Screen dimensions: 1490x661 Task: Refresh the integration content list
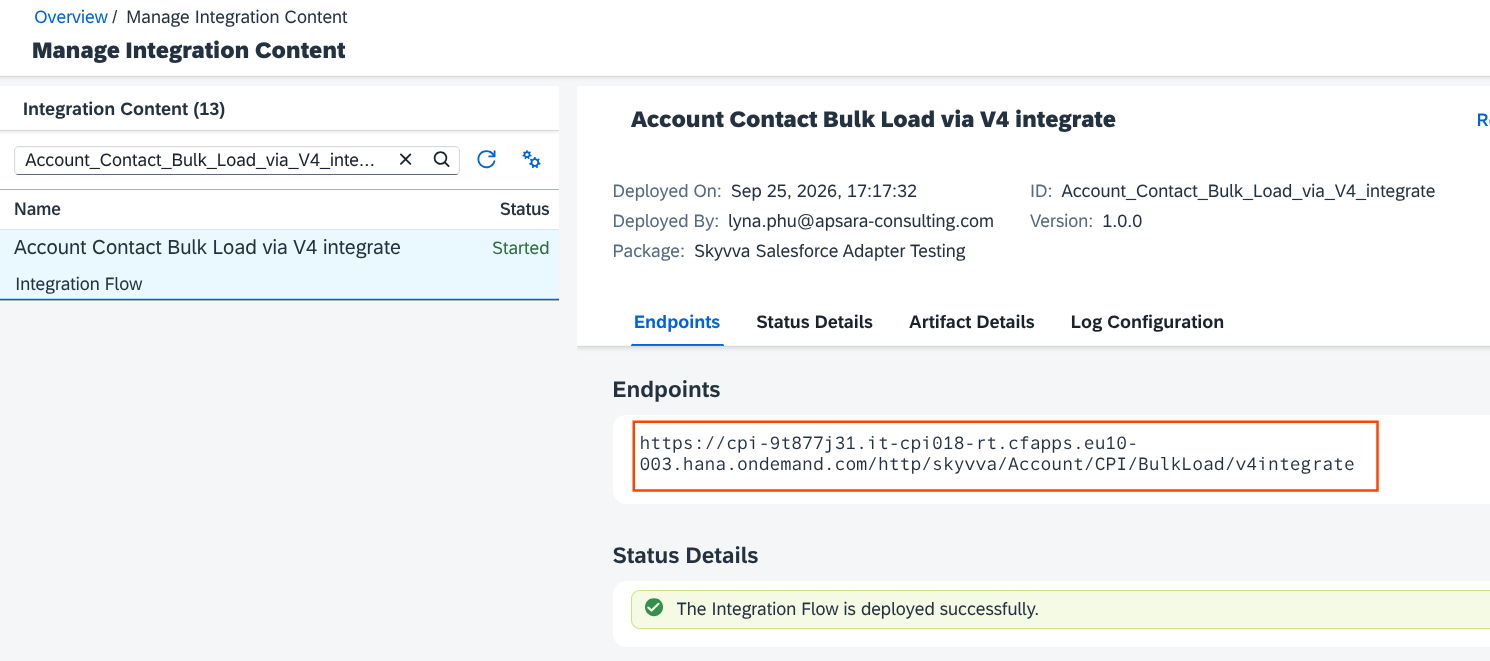click(487, 160)
